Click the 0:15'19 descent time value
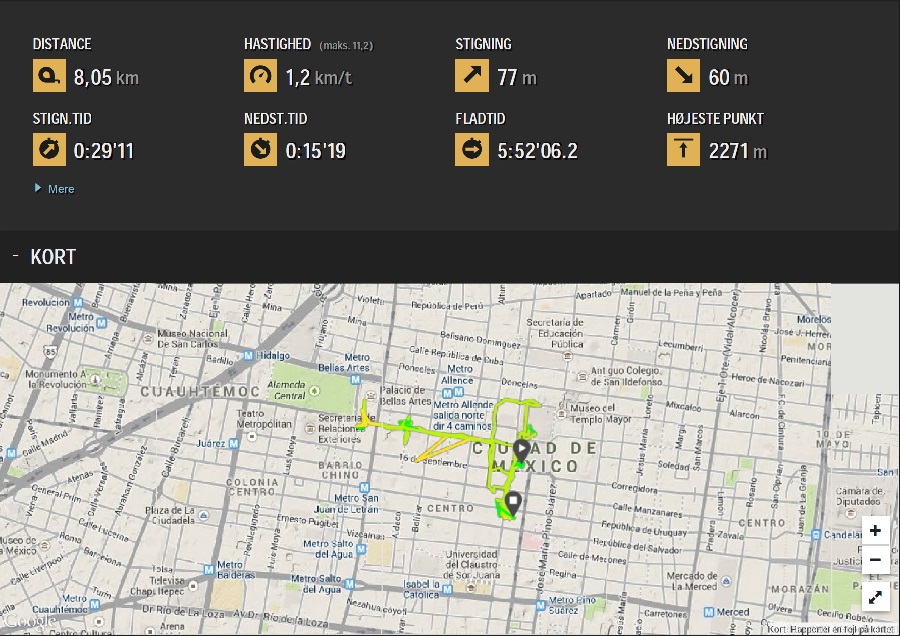The image size is (900, 636). click(316, 151)
